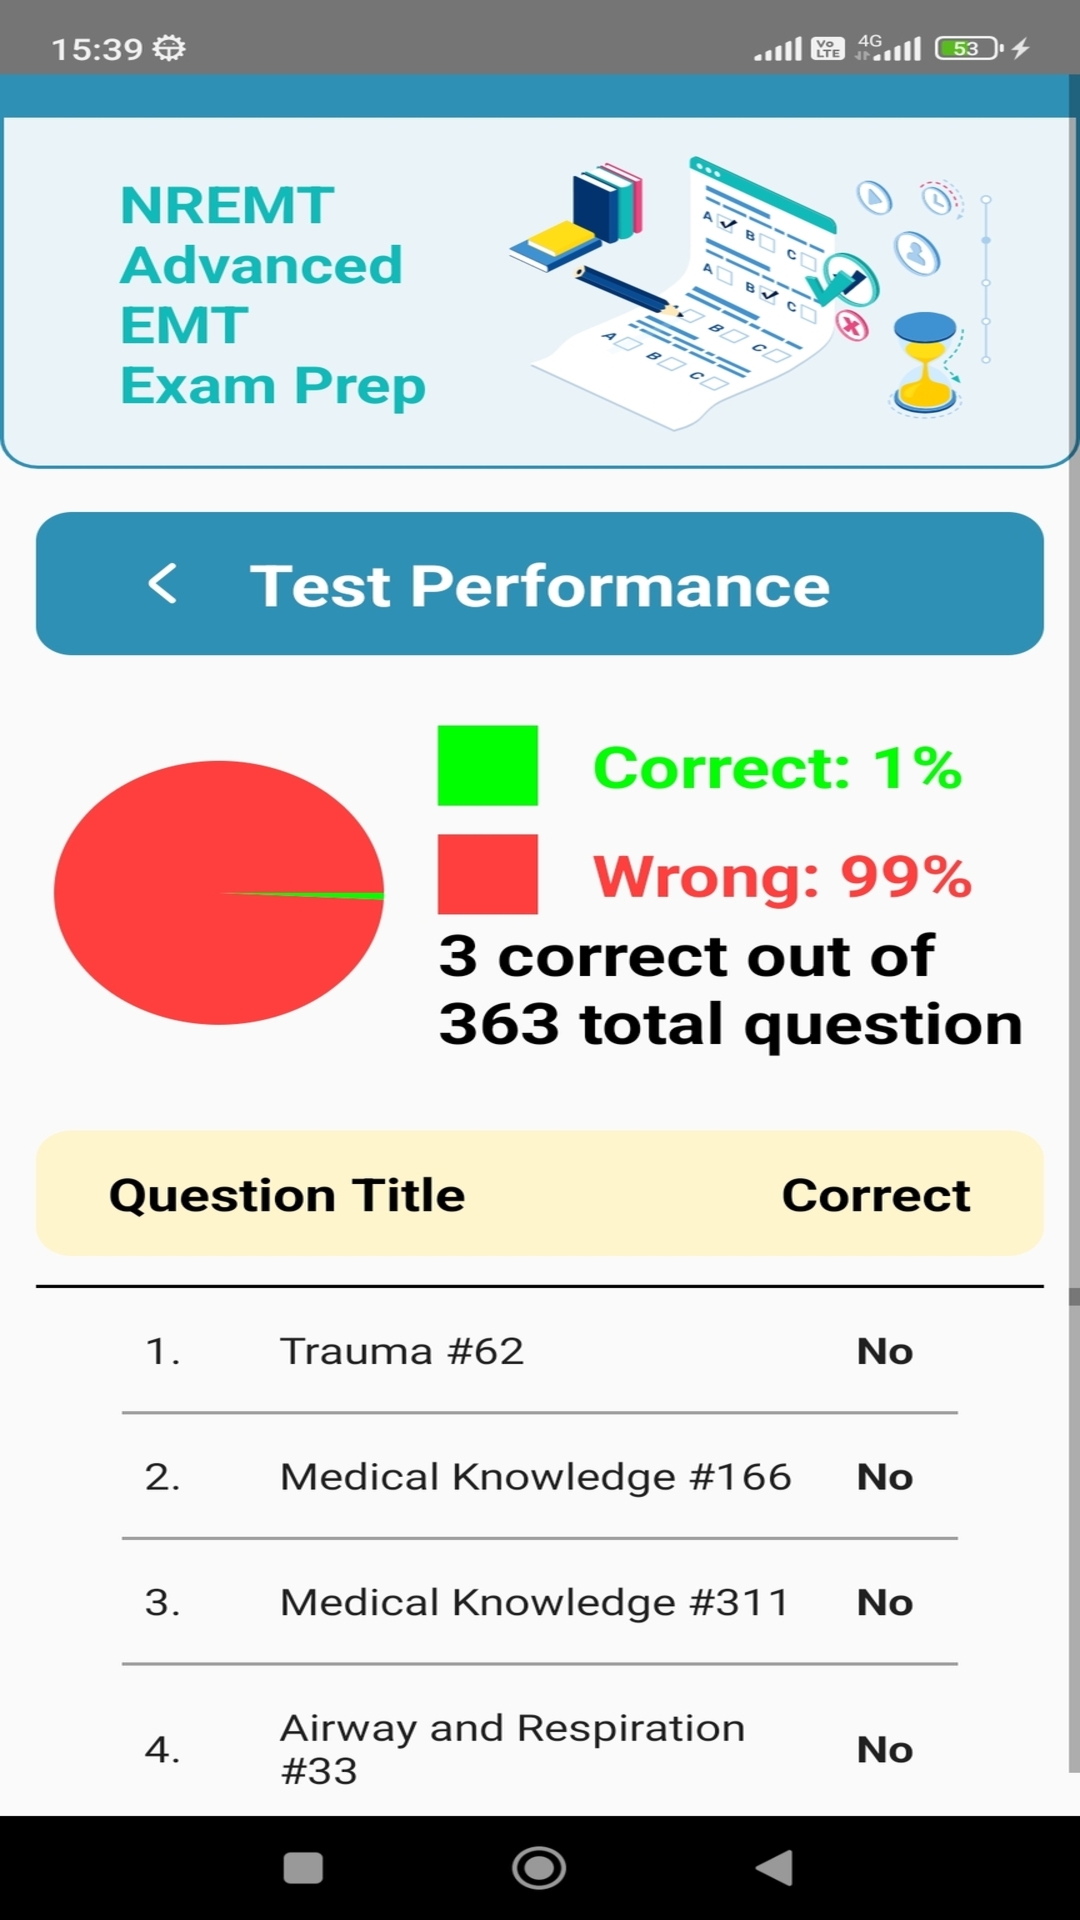Tap the Correct column header
This screenshot has width=1080, height=1920.
tap(876, 1195)
